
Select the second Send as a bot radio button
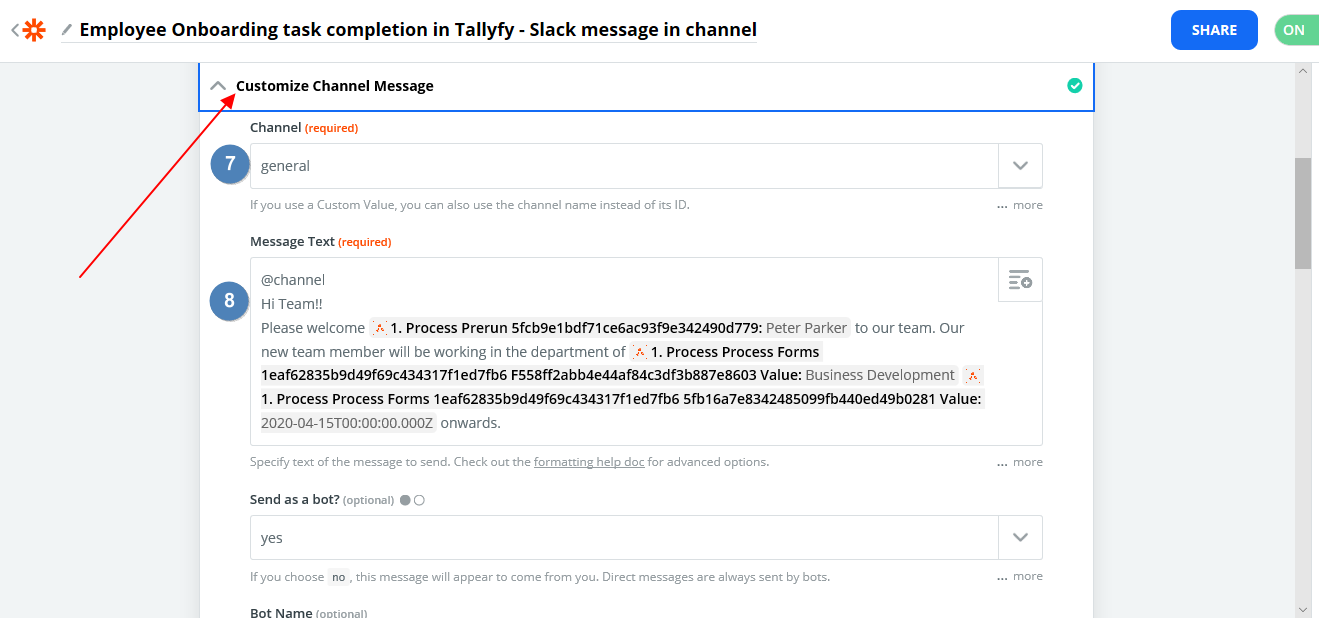coord(419,498)
